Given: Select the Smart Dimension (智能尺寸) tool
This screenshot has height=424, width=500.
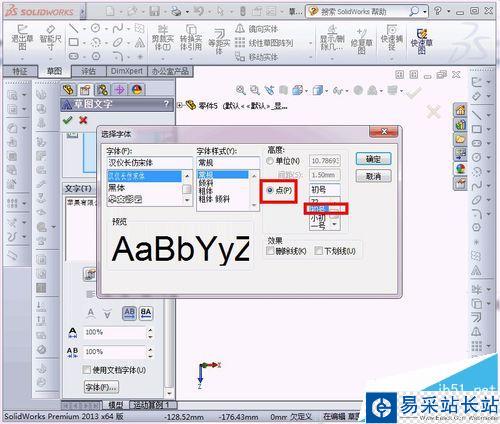Looking at the screenshot, I should coord(50,37).
